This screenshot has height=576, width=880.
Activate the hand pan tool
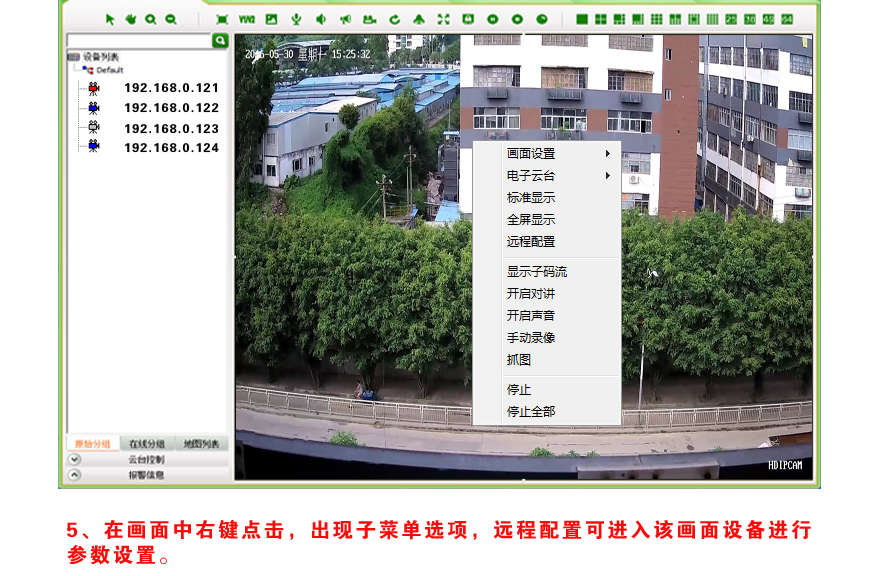[x=130, y=19]
